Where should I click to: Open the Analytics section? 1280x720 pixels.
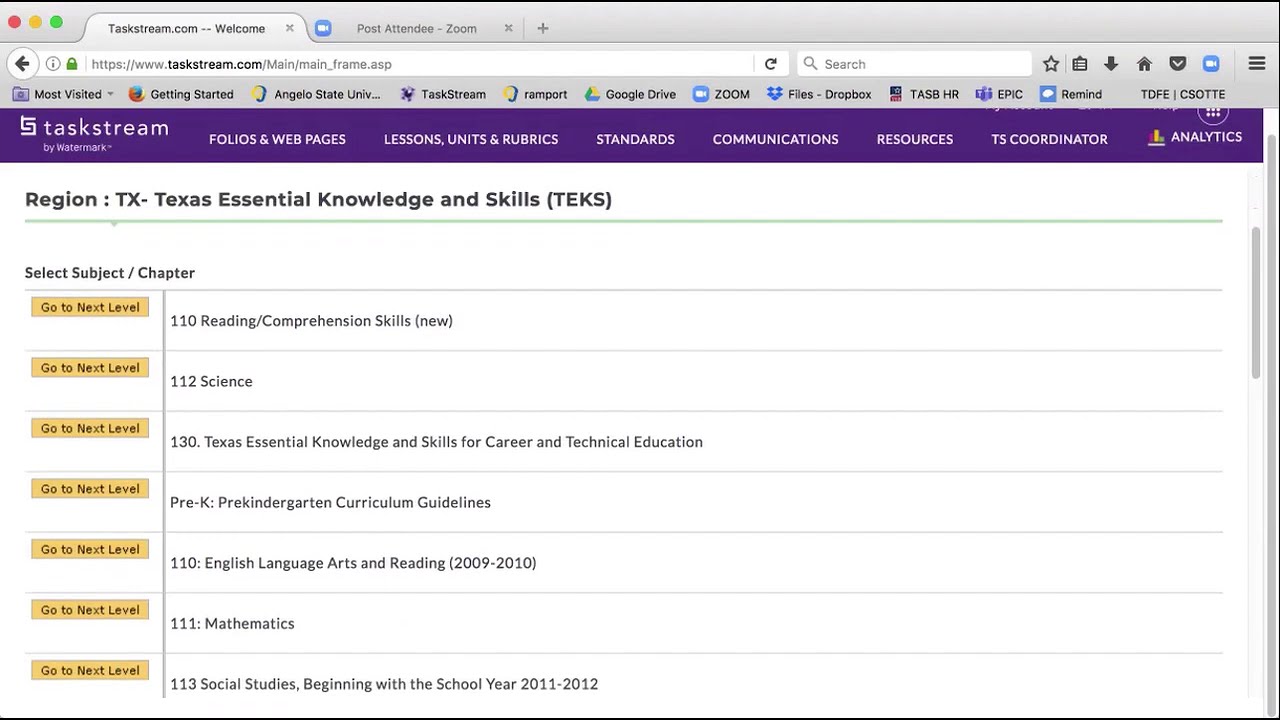tap(1195, 137)
